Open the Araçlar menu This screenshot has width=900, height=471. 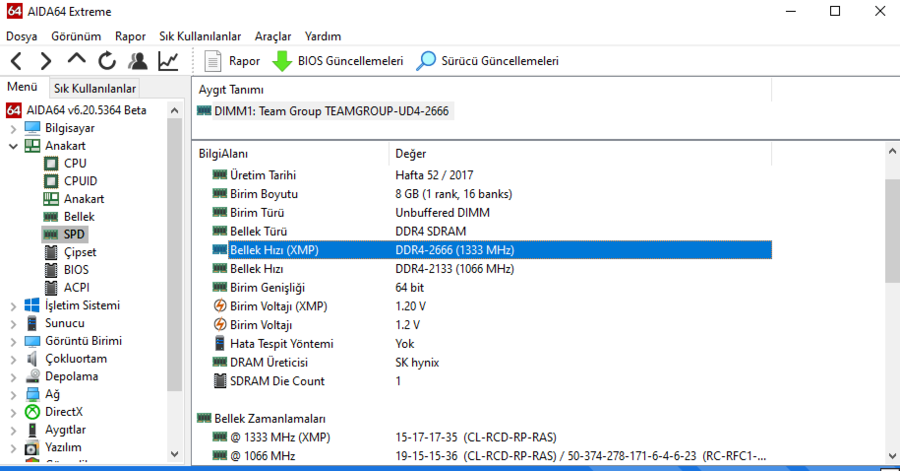(273, 36)
